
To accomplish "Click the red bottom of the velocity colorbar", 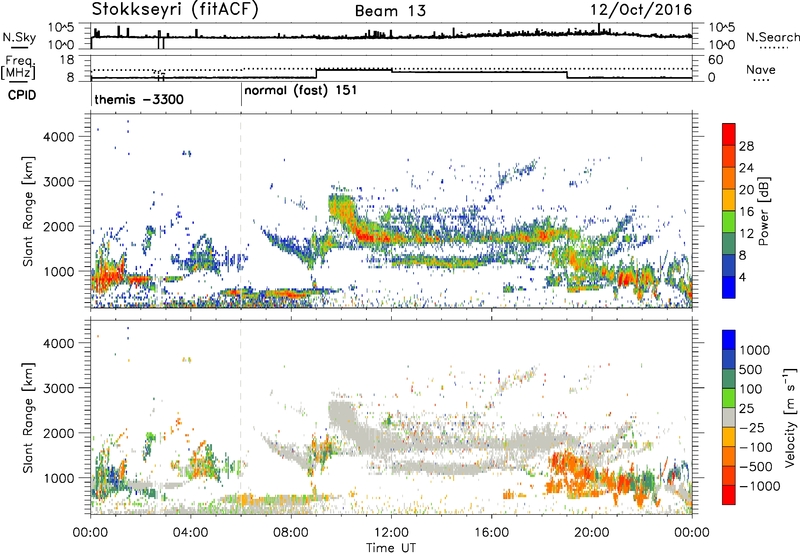I will (729, 496).
